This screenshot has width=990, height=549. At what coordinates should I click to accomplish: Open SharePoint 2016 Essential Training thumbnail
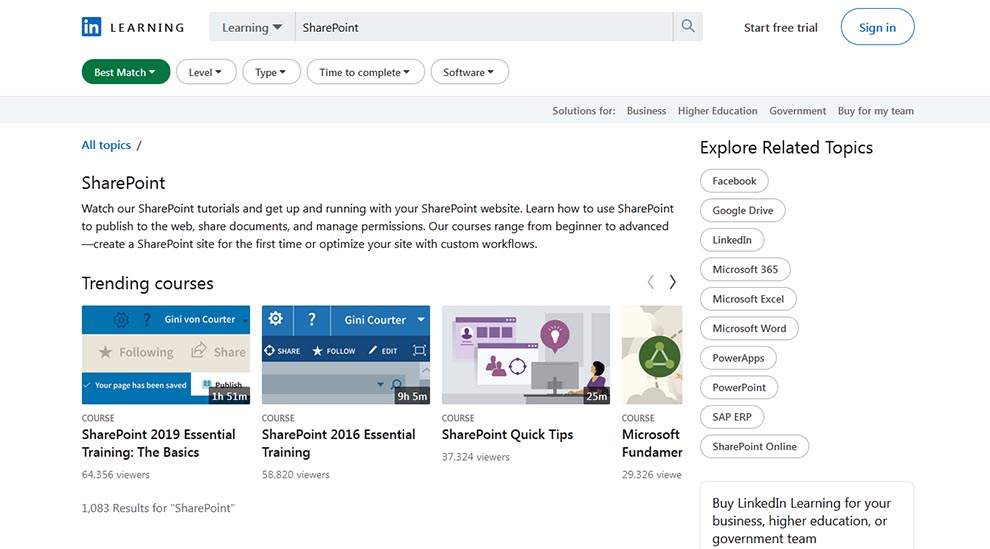(x=346, y=355)
